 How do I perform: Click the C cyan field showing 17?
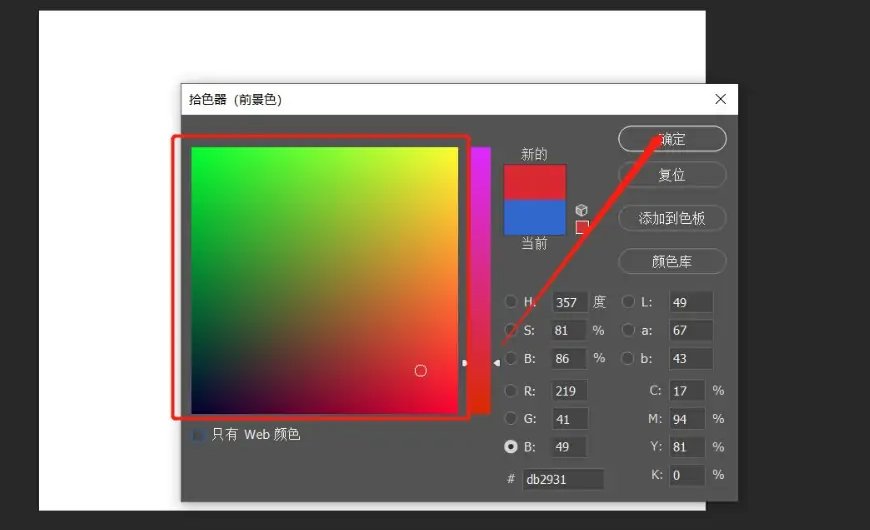(687, 391)
